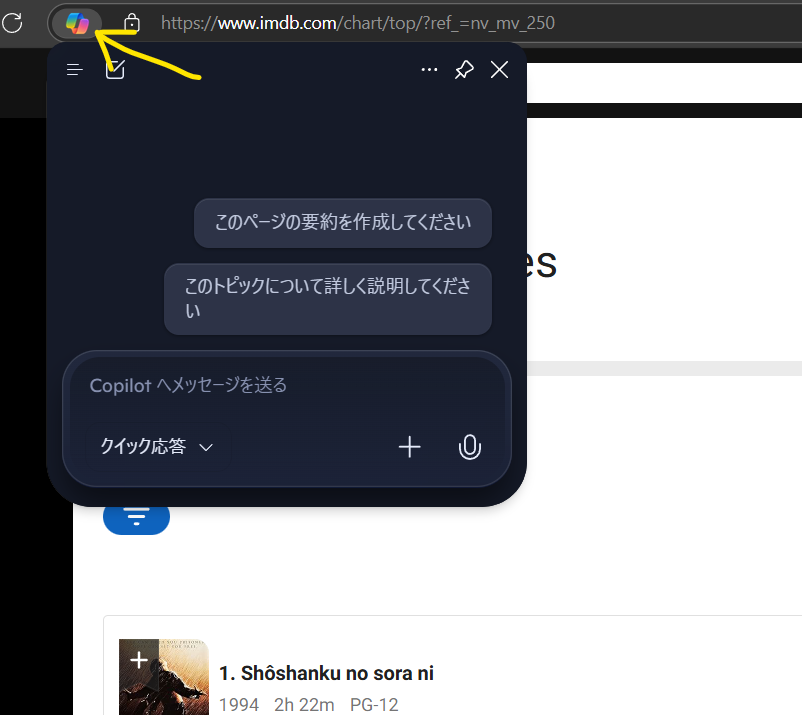Viewport: 802px width, 715px height.
Task: Select the Copilot conversation menu
Action: 73,69
